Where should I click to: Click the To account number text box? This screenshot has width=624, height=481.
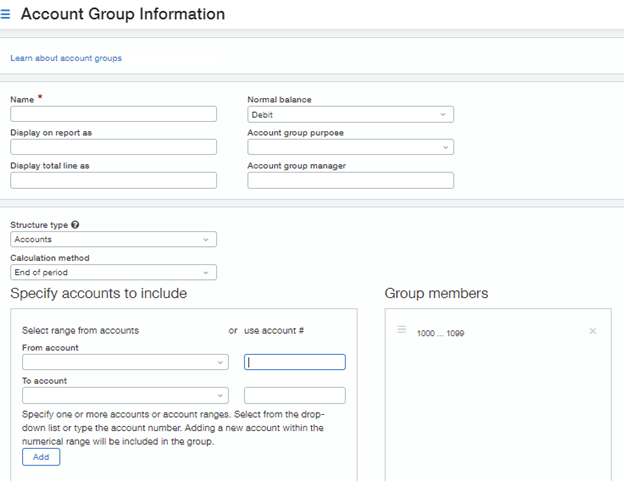click(x=295, y=396)
